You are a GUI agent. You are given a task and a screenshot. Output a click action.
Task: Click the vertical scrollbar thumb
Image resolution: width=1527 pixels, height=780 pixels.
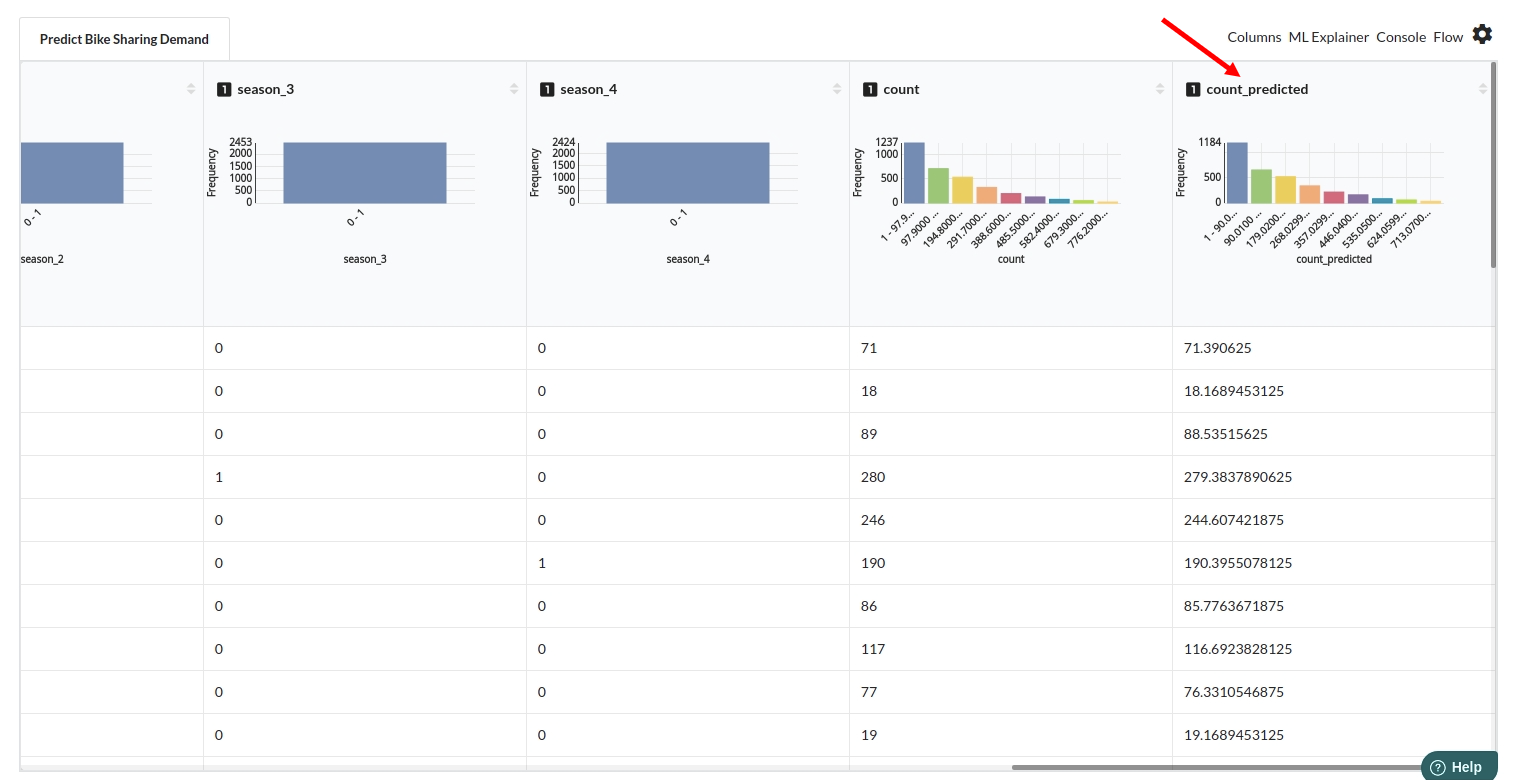click(1493, 165)
